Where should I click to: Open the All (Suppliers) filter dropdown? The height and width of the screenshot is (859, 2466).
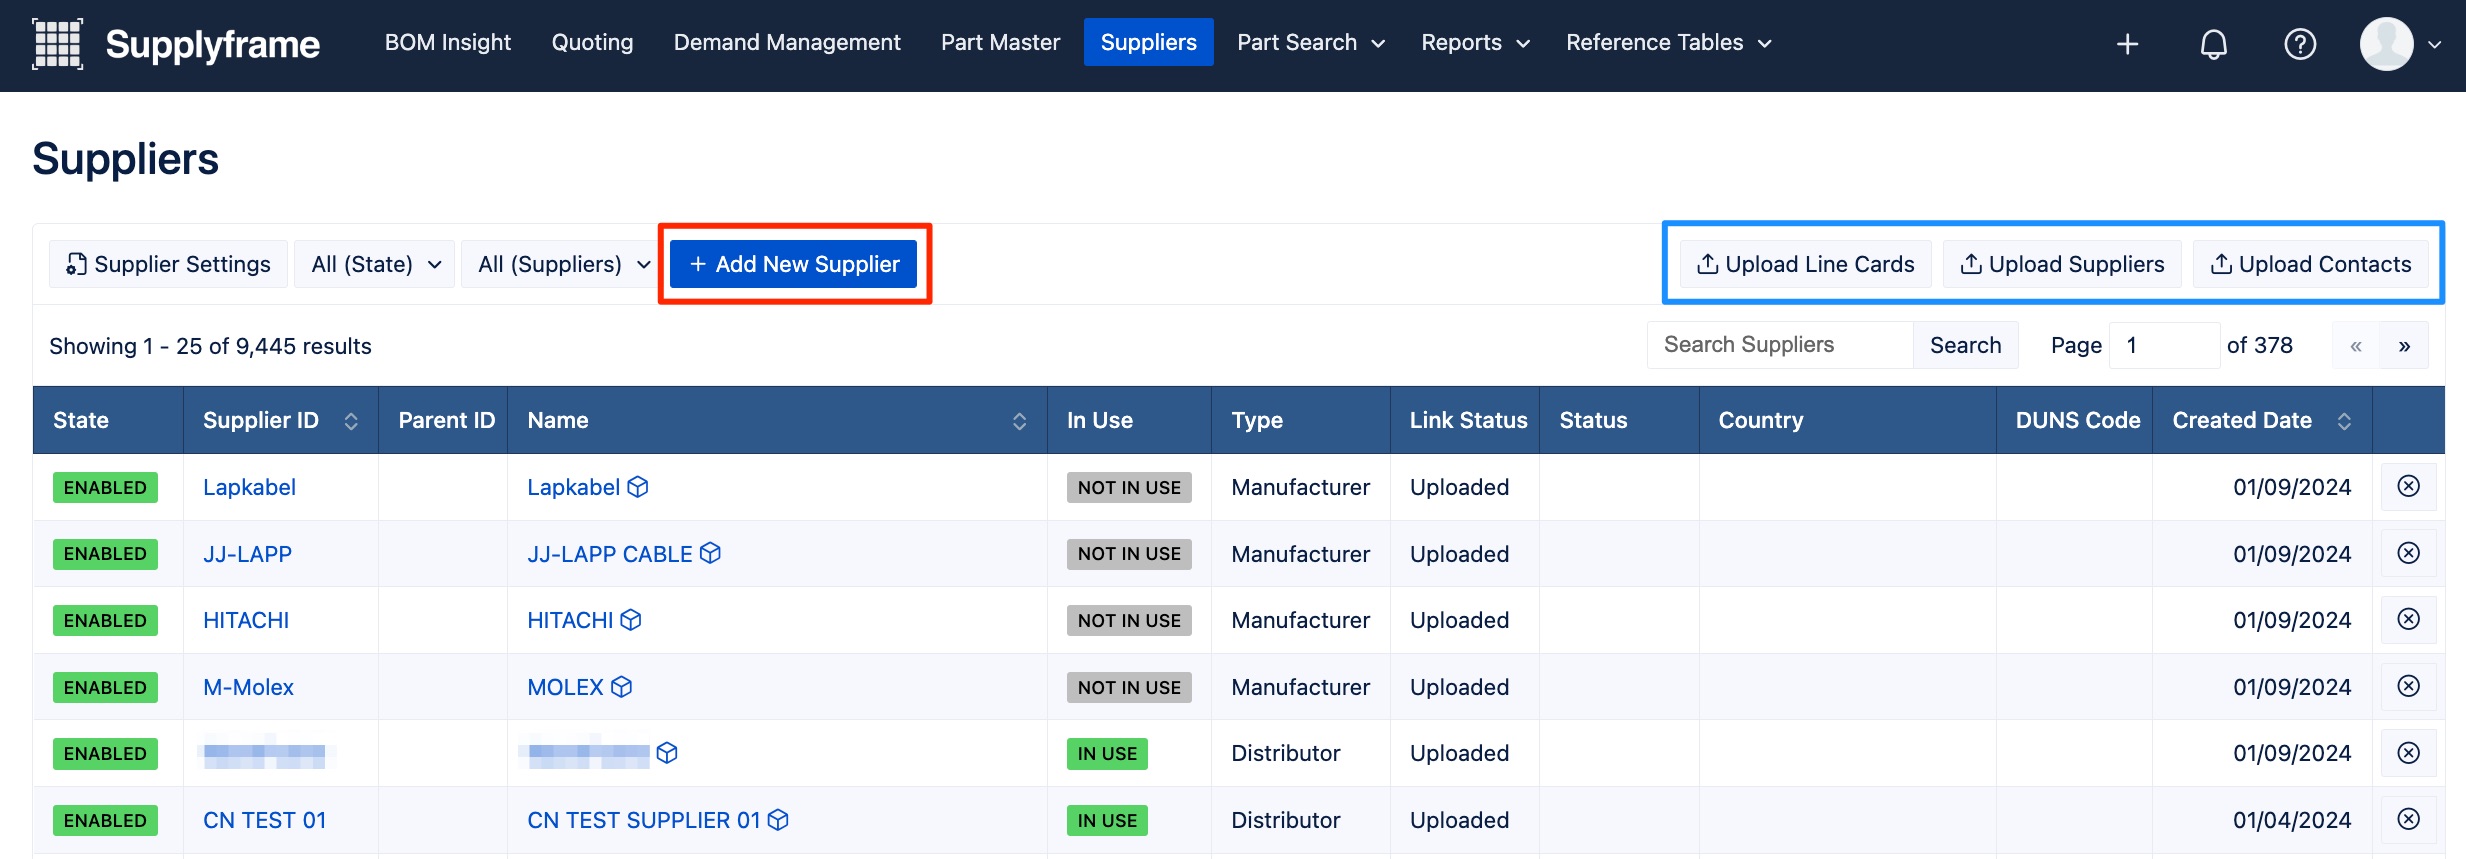tap(563, 264)
